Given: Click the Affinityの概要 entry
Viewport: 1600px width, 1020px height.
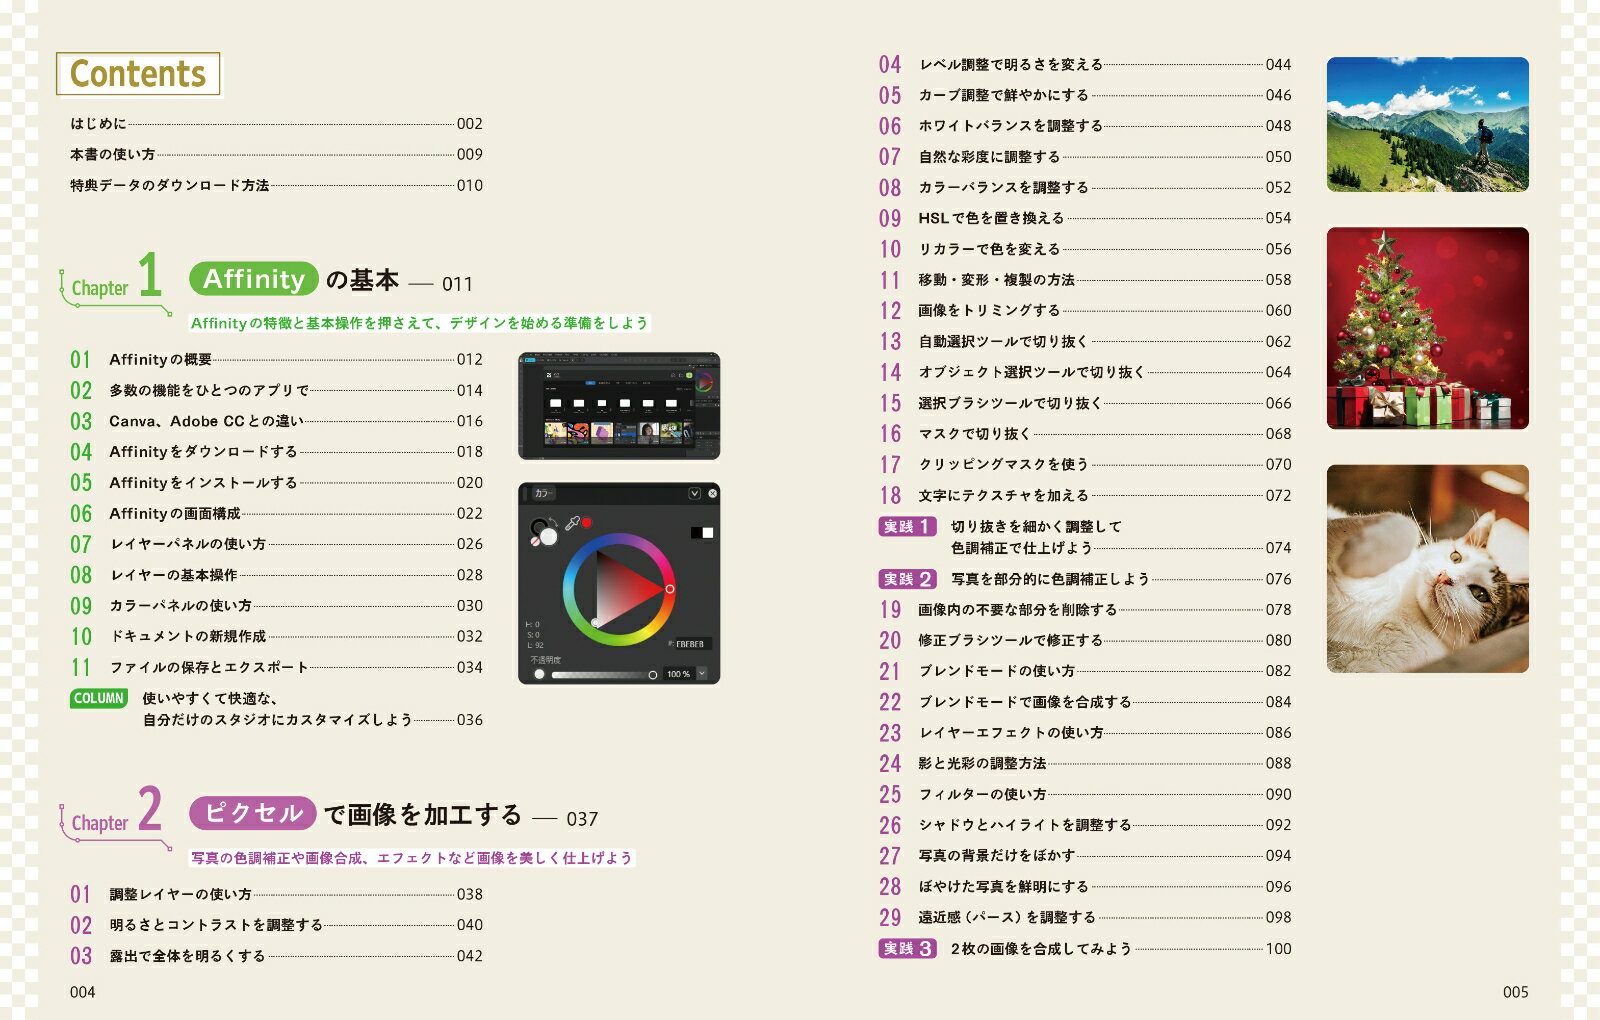Looking at the screenshot, I should 276,360.
